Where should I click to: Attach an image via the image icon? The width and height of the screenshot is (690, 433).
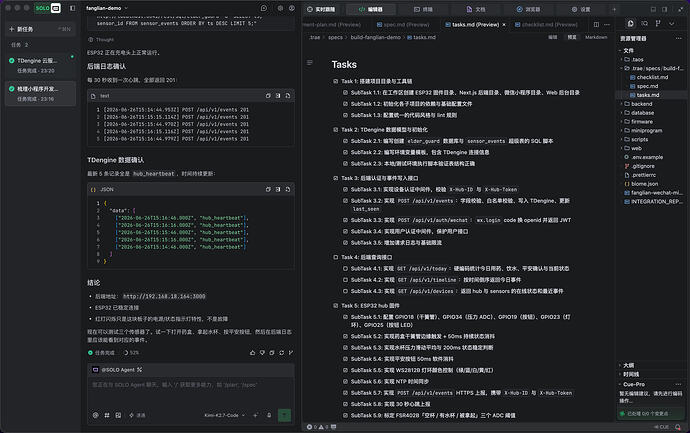tap(118, 415)
